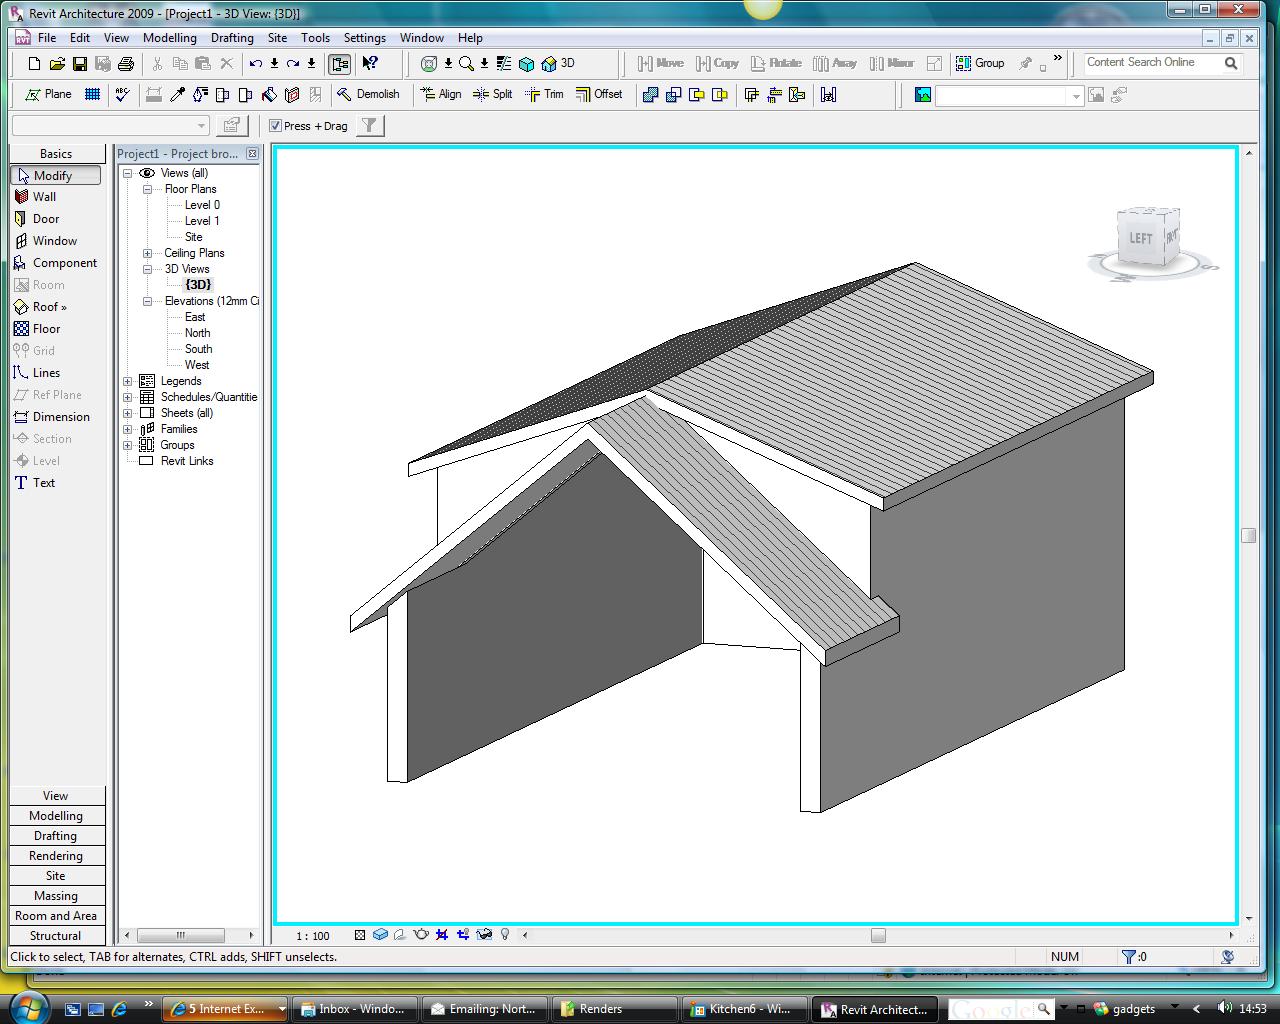Image resolution: width=1280 pixels, height=1024 pixels.
Task: Select the Dimension tool
Action: point(60,417)
